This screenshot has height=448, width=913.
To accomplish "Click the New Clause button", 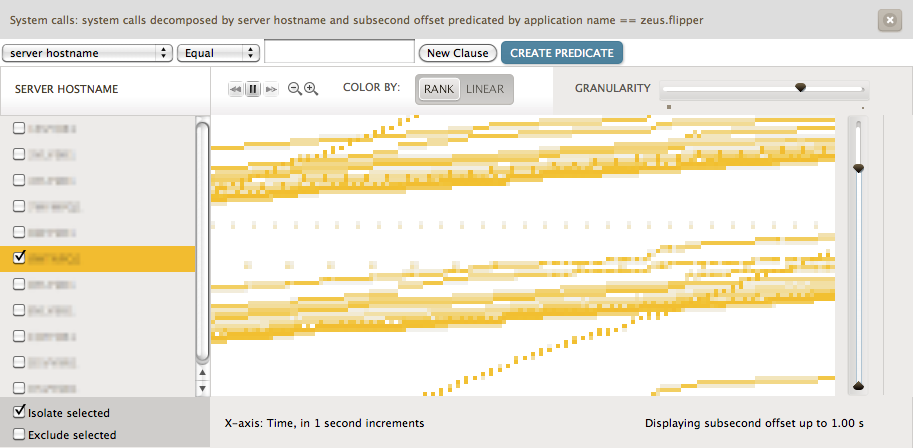I will pyautogui.click(x=457, y=53).
